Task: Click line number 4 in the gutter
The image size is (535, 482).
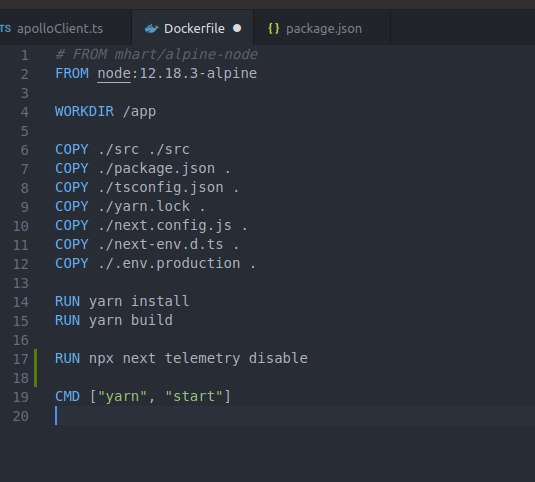Action: (24, 112)
